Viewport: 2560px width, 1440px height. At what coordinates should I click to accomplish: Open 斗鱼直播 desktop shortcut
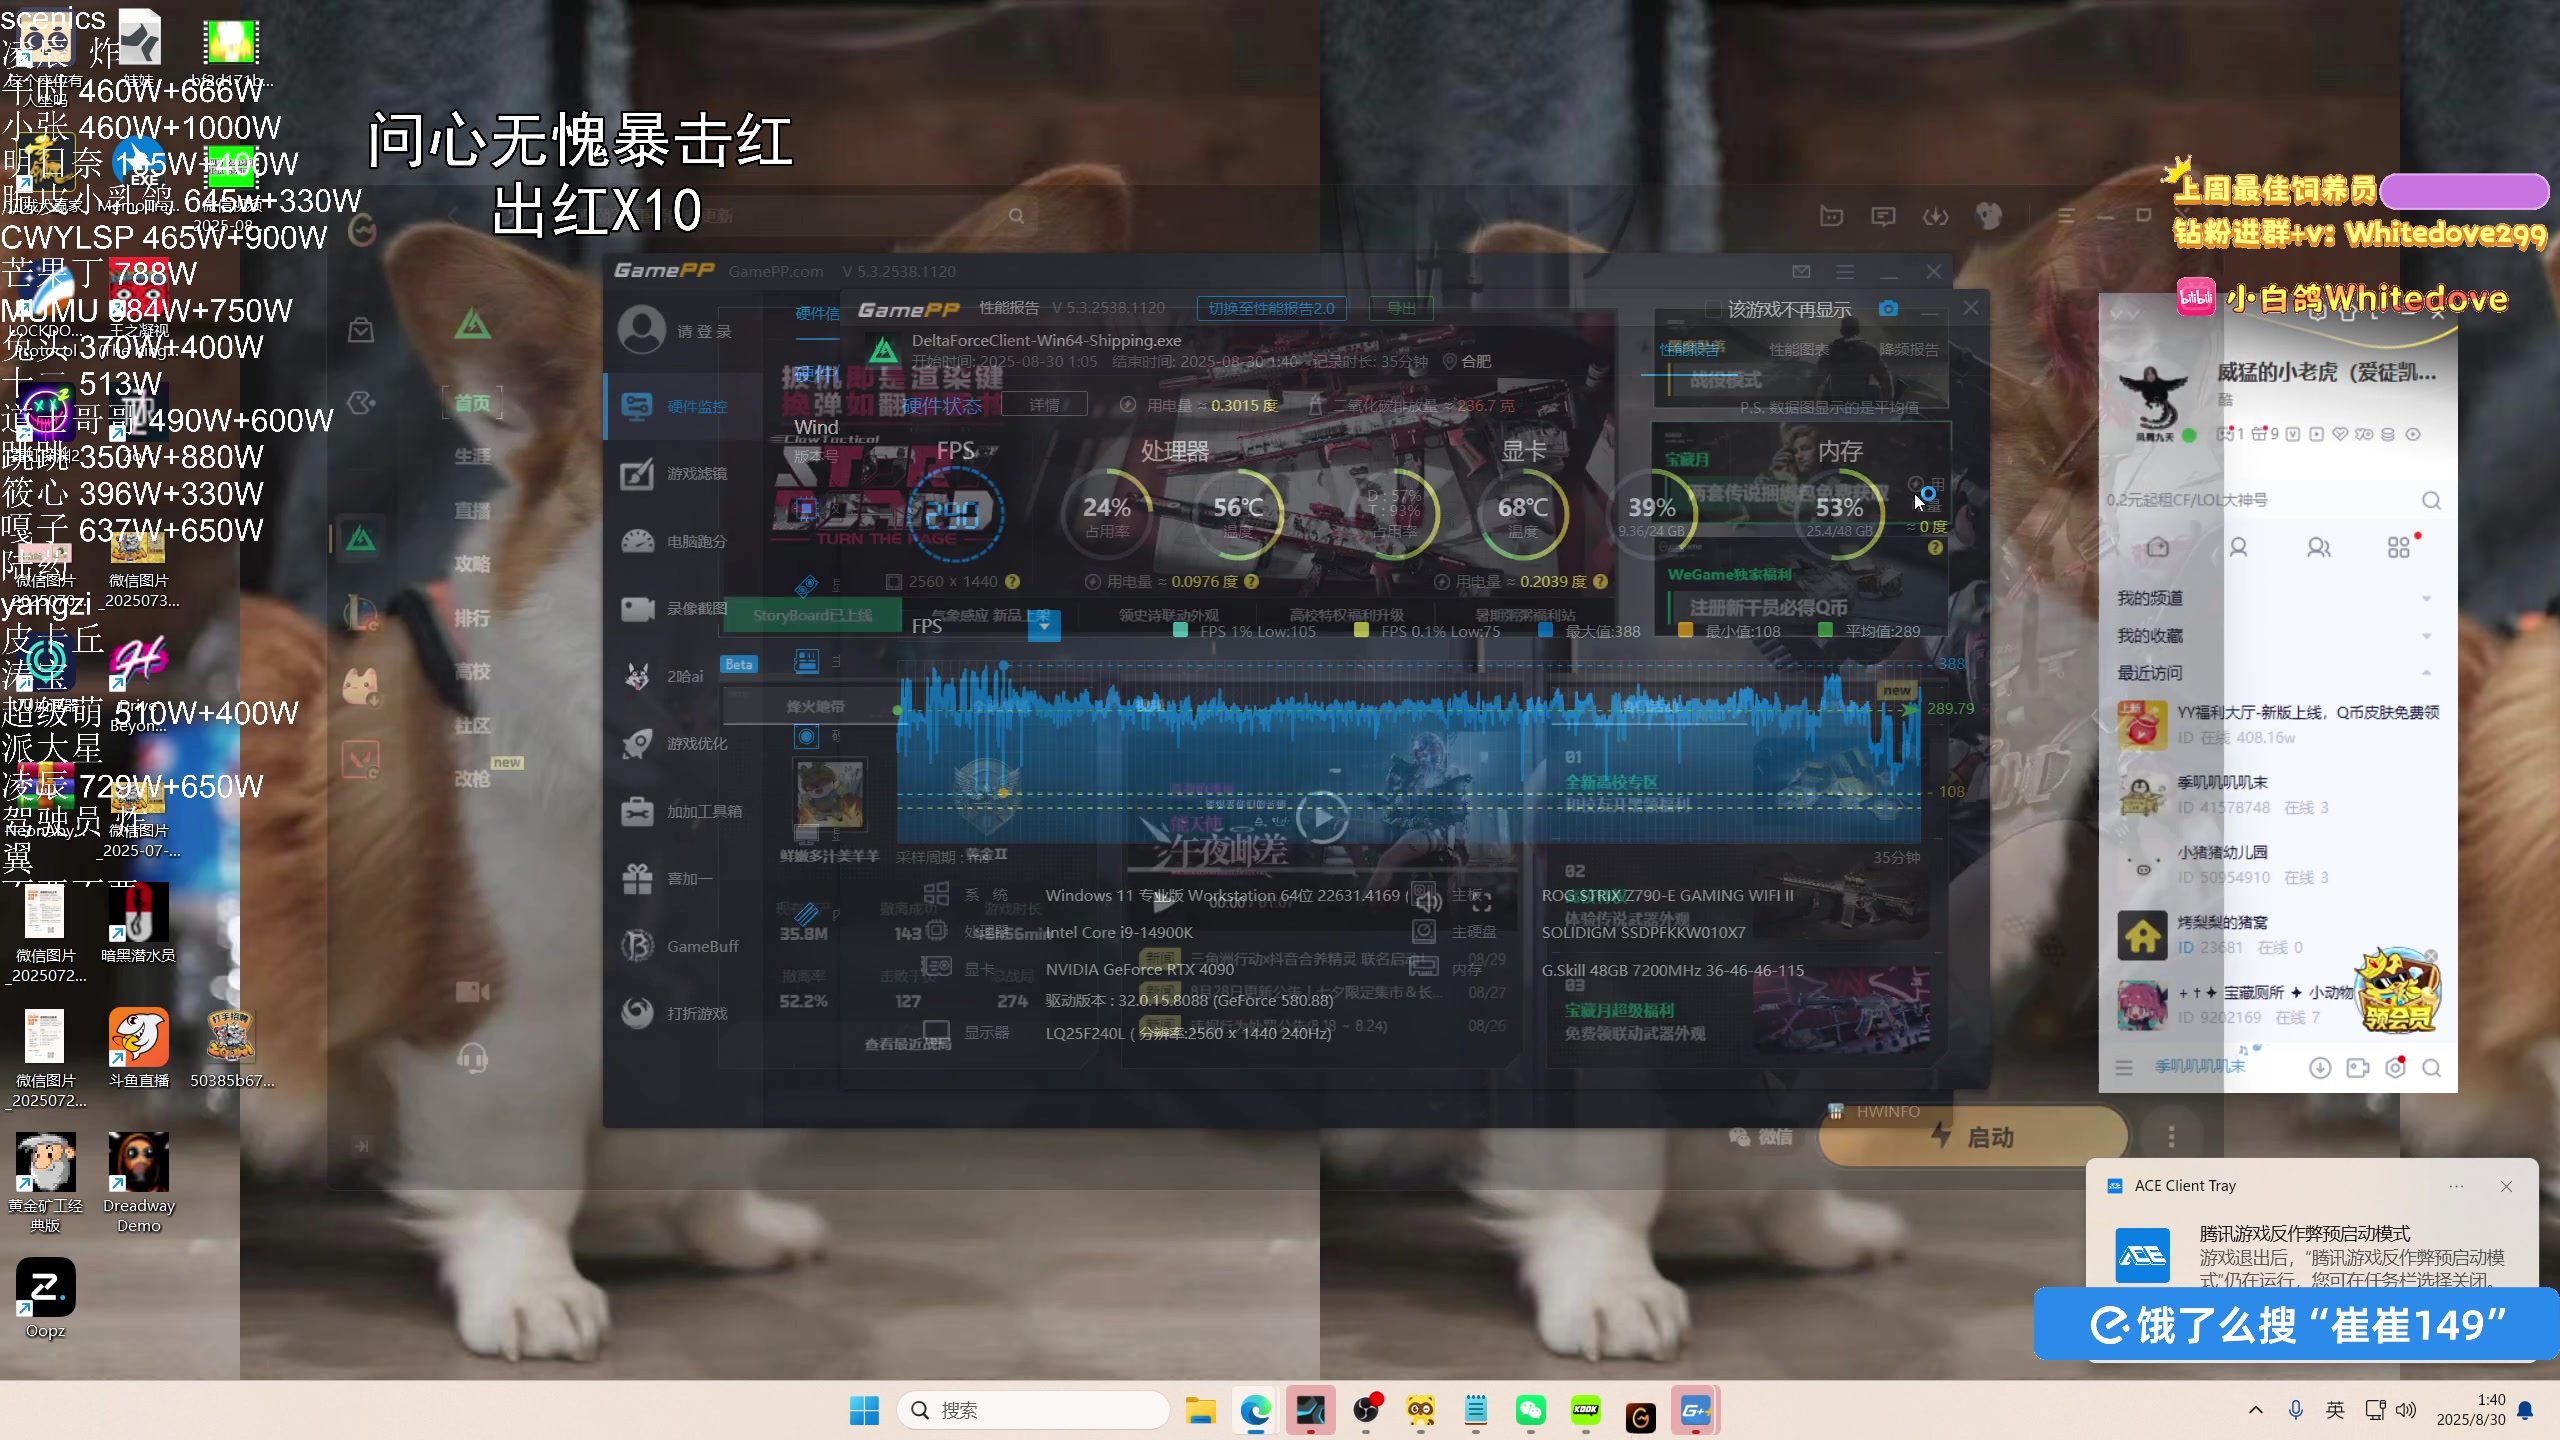pos(138,1049)
